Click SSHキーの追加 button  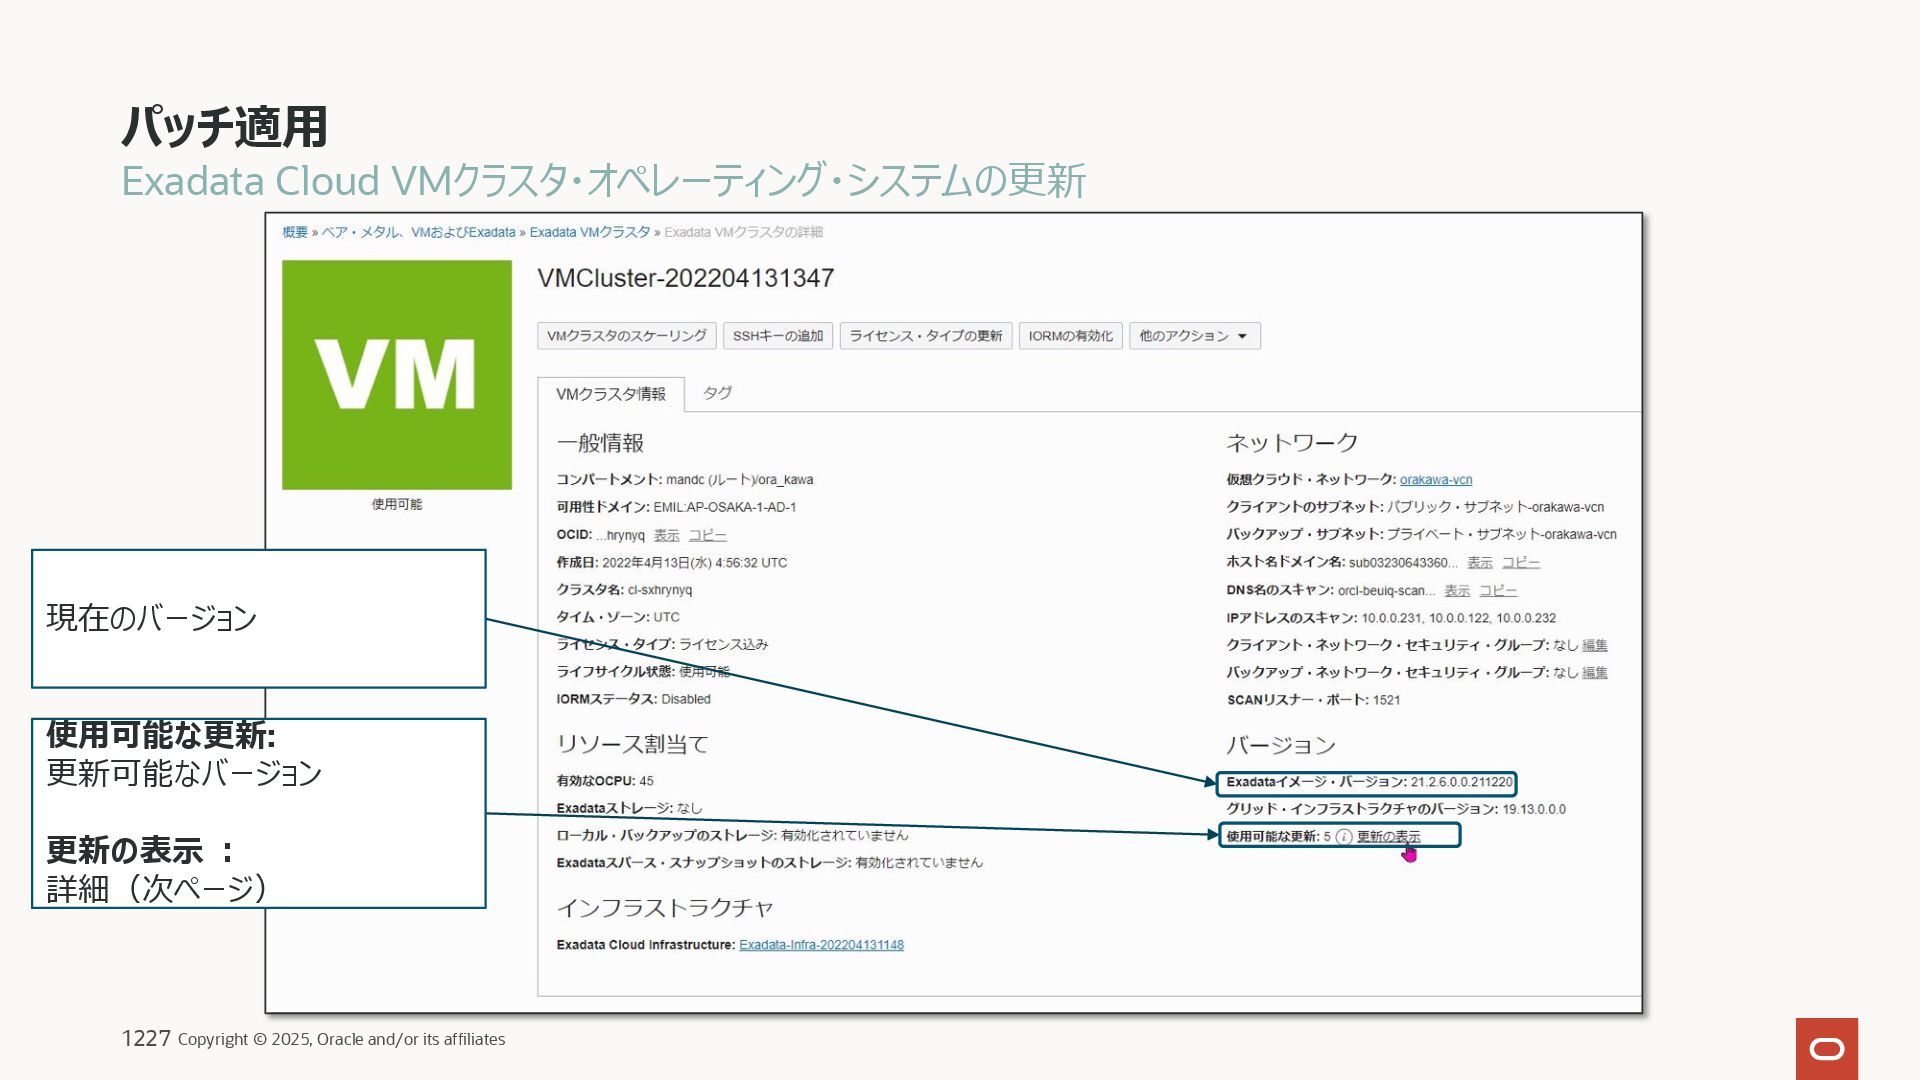pos(777,336)
